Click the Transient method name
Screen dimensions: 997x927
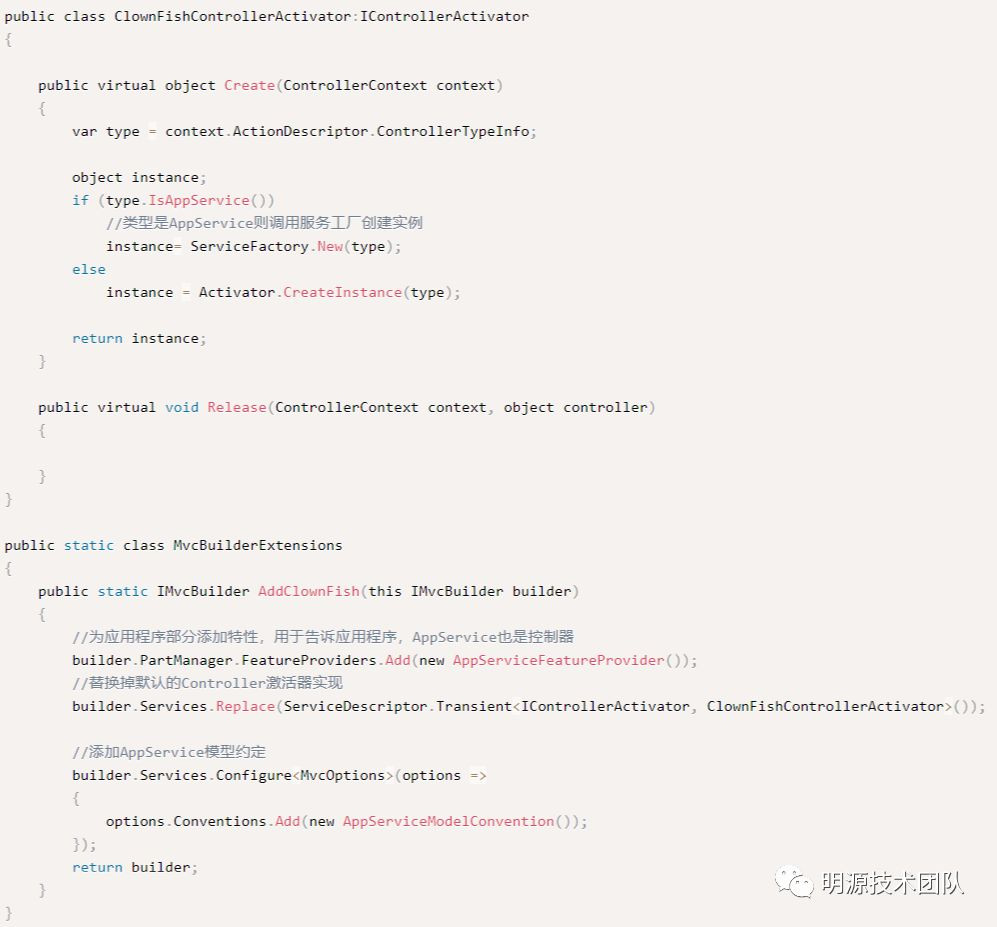pos(474,706)
